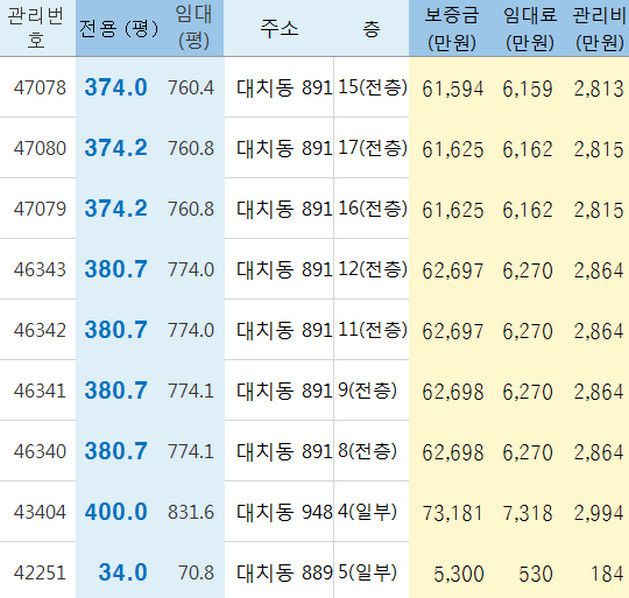629x598 pixels.
Task: Select management number 46343
Action: tap(40, 270)
